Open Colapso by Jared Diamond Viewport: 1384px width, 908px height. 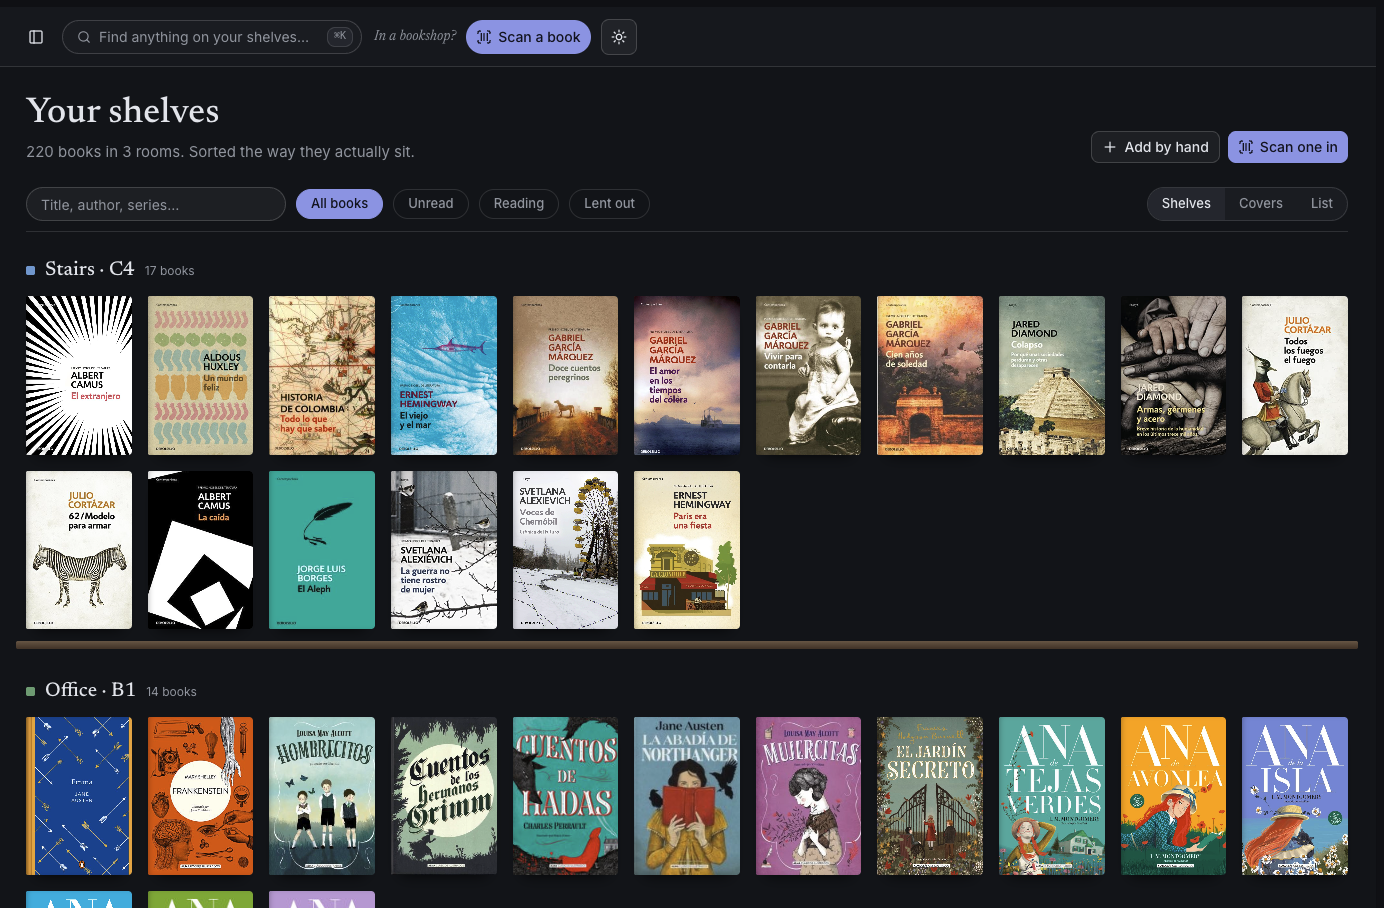1052,375
